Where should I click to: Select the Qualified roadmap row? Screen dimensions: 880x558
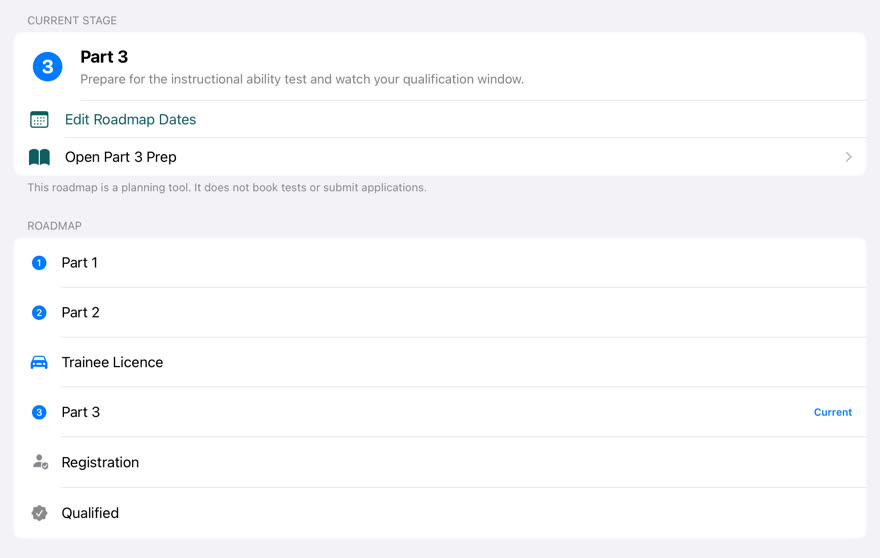440,513
